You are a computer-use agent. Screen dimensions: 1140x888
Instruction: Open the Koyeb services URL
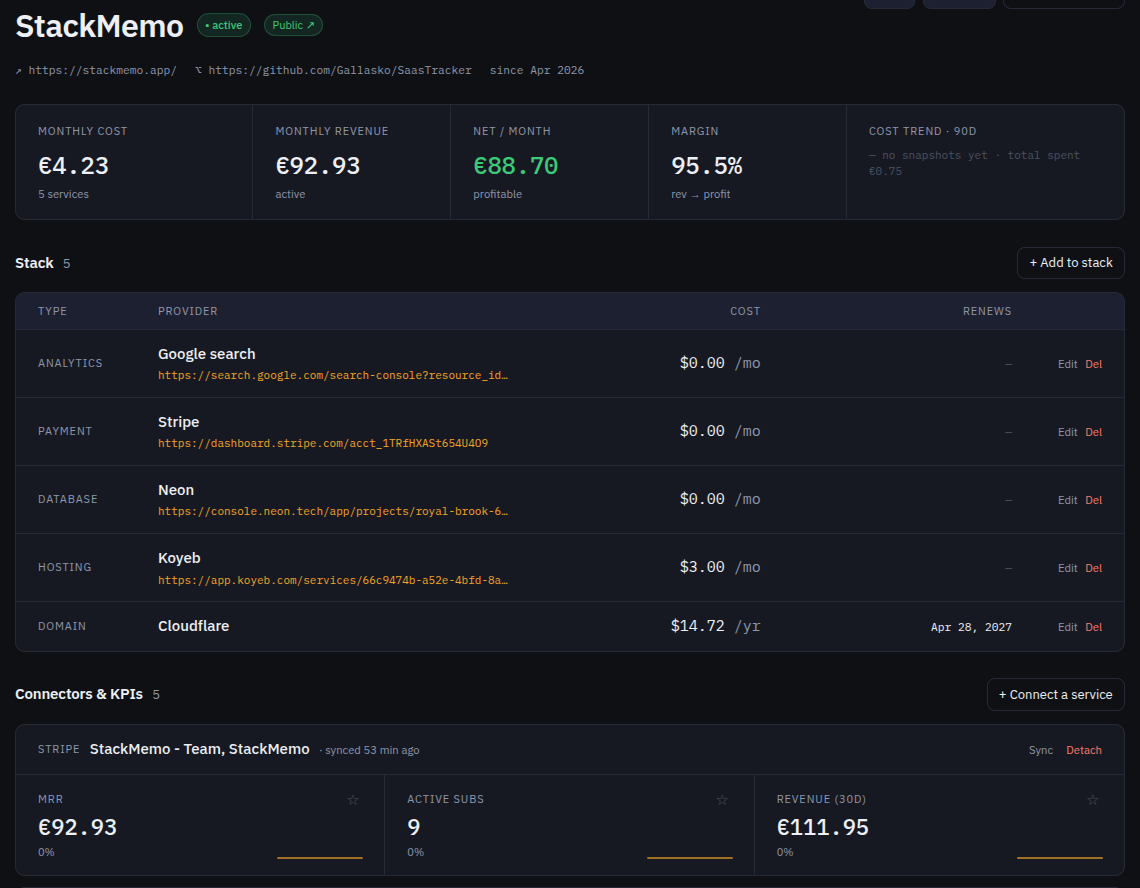333,580
